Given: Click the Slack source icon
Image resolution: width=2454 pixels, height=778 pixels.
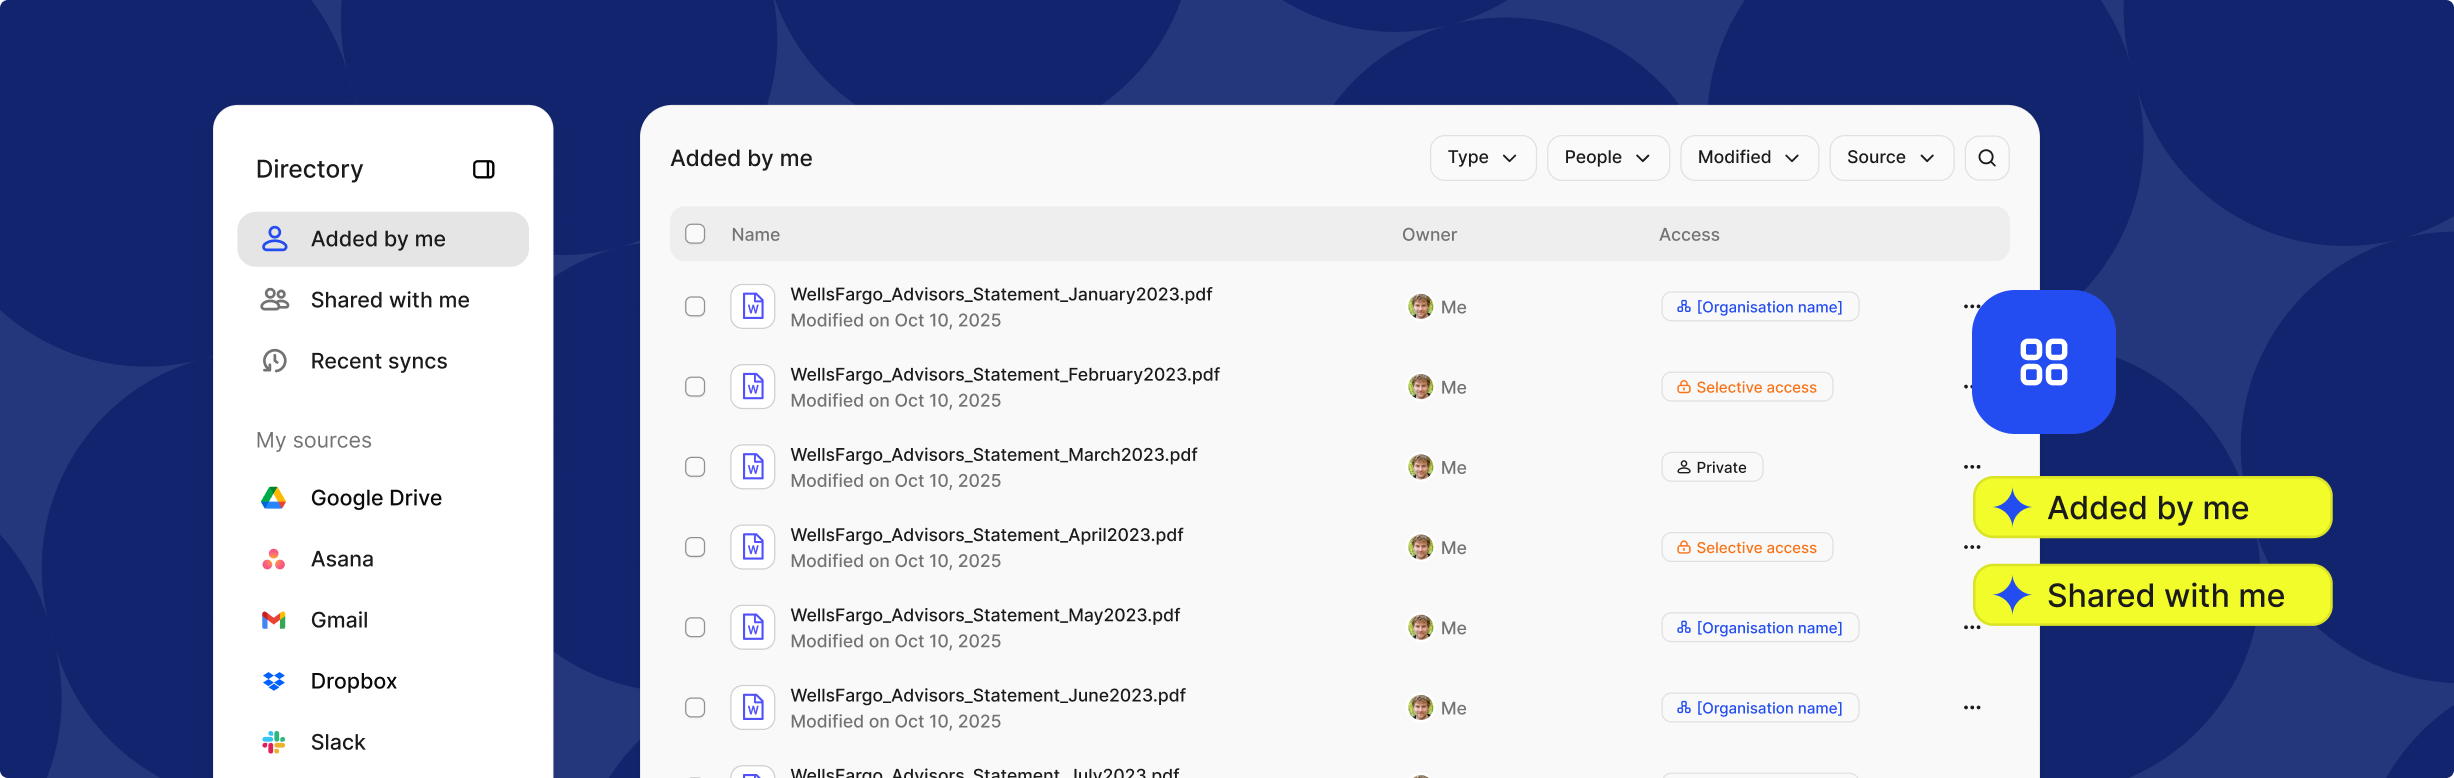Looking at the screenshot, I should 274,742.
